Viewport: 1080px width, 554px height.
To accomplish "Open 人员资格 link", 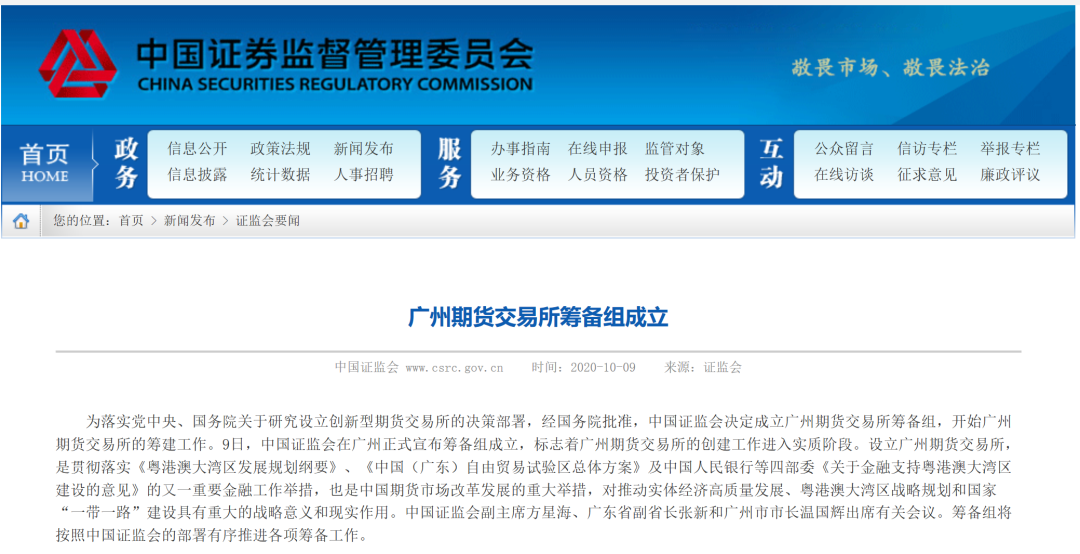I will point(598,175).
